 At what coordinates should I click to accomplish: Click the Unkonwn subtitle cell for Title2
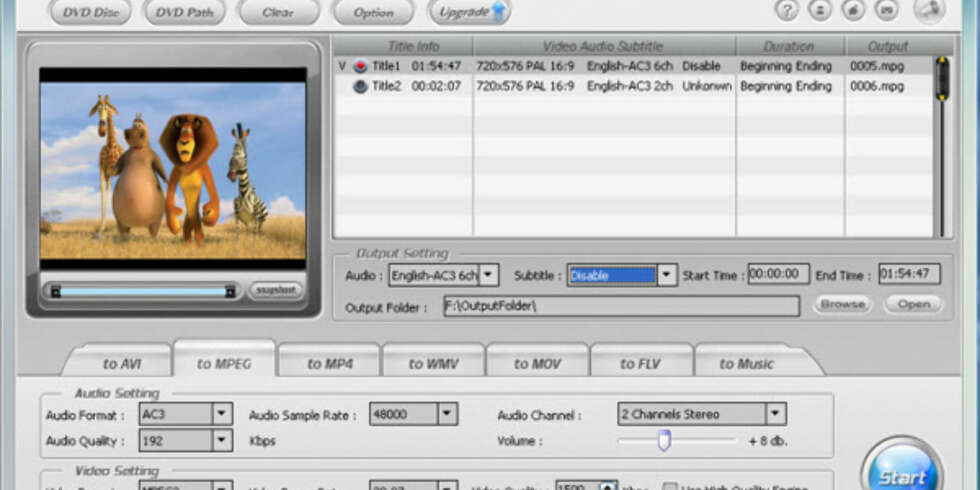(707, 86)
